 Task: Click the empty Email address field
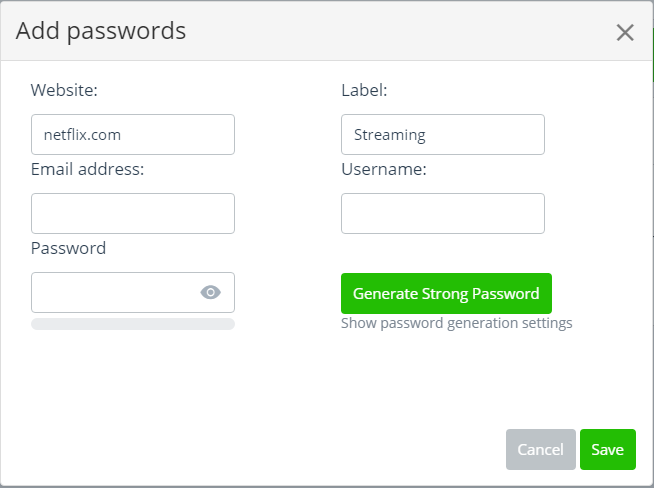click(133, 214)
